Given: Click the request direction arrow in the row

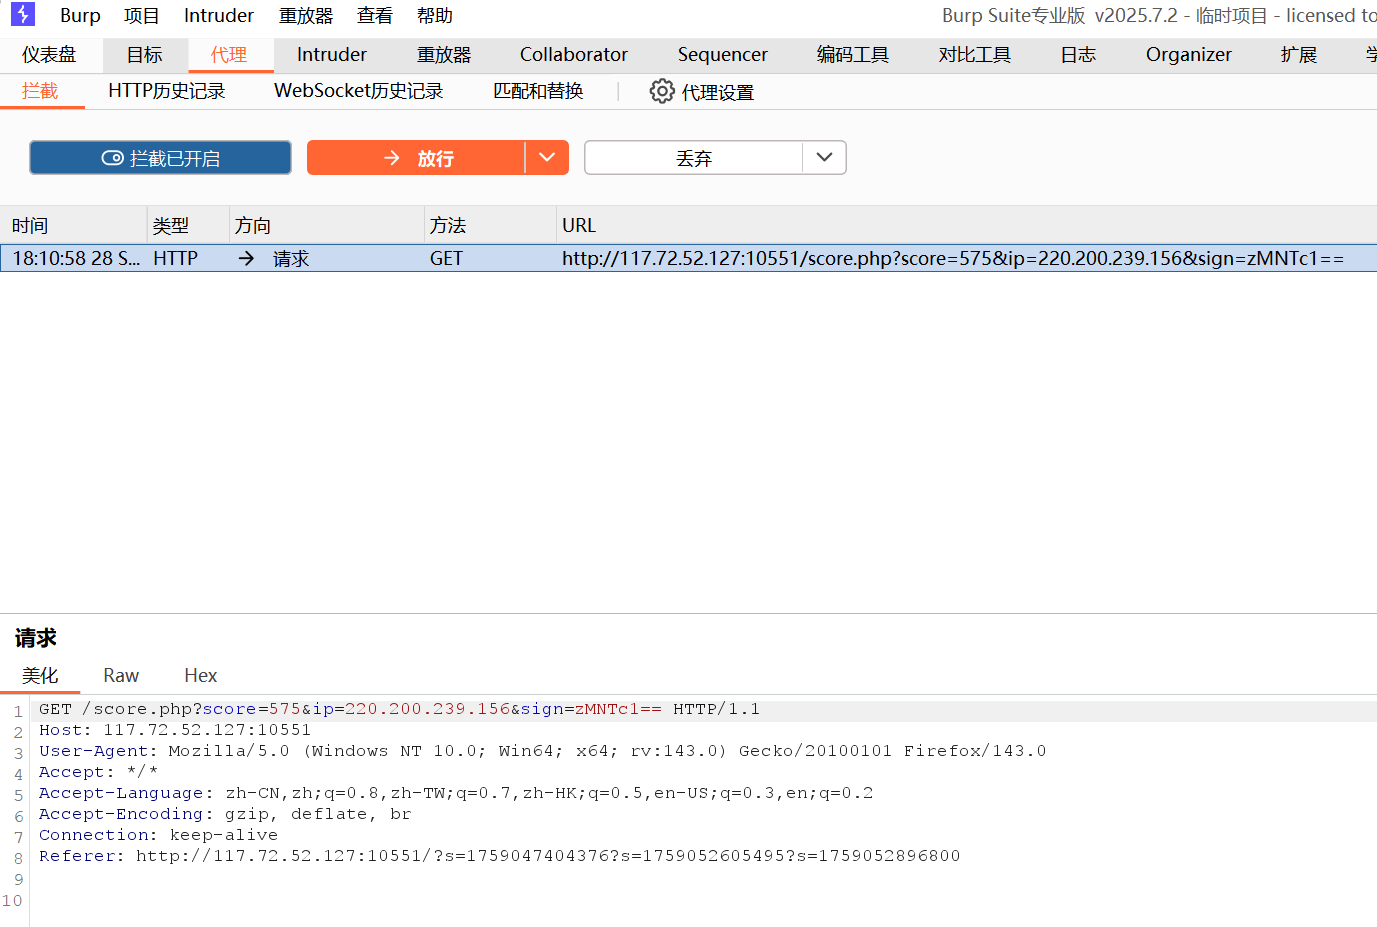Looking at the screenshot, I should 246,258.
